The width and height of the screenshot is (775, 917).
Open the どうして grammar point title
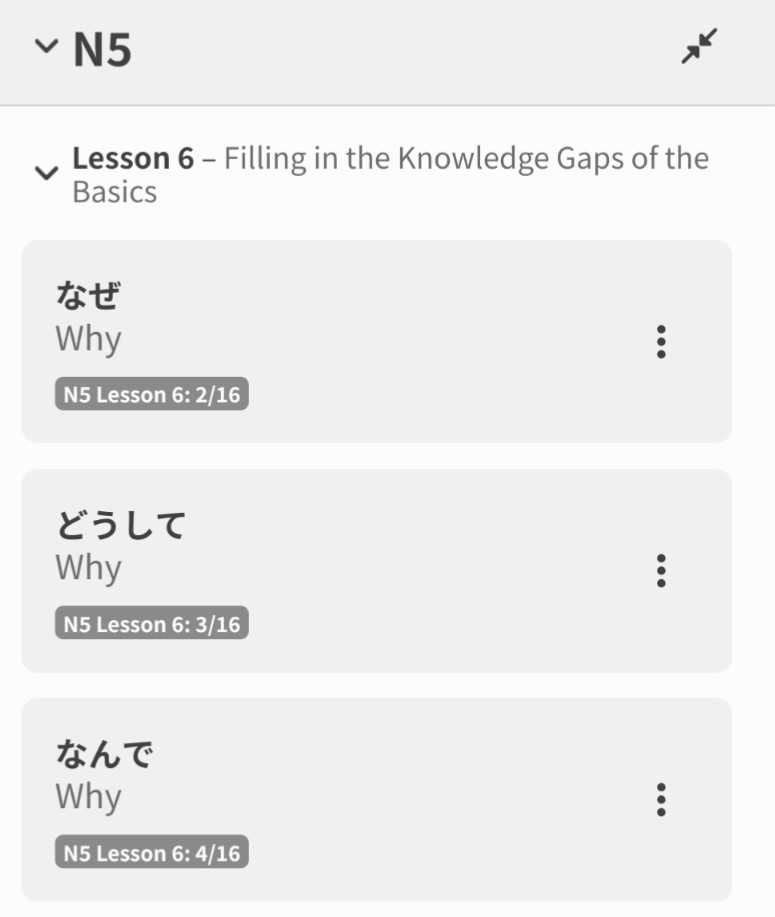[x=120, y=525]
